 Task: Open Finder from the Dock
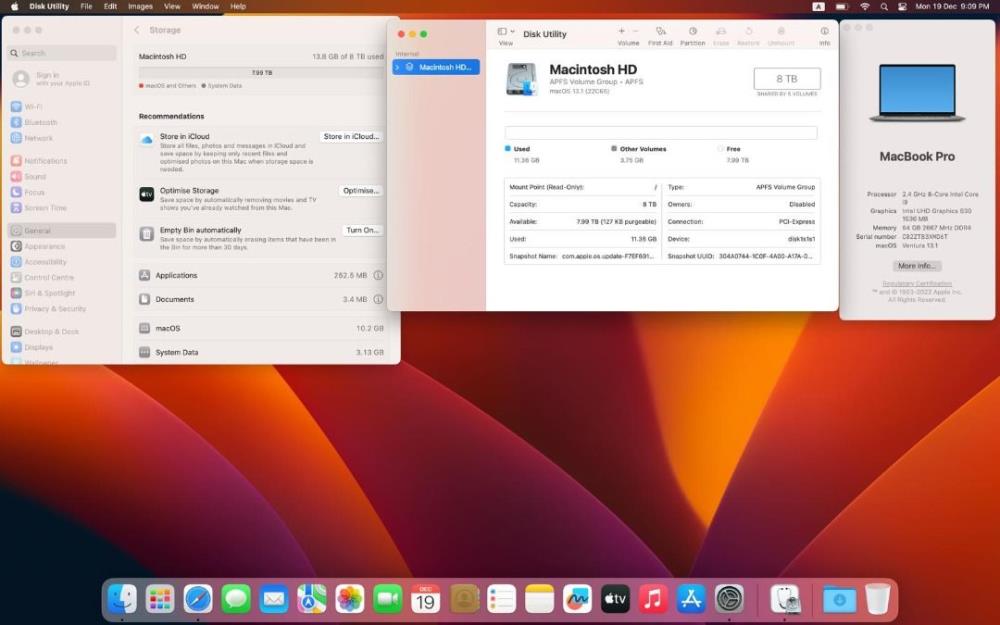(x=122, y=599)
